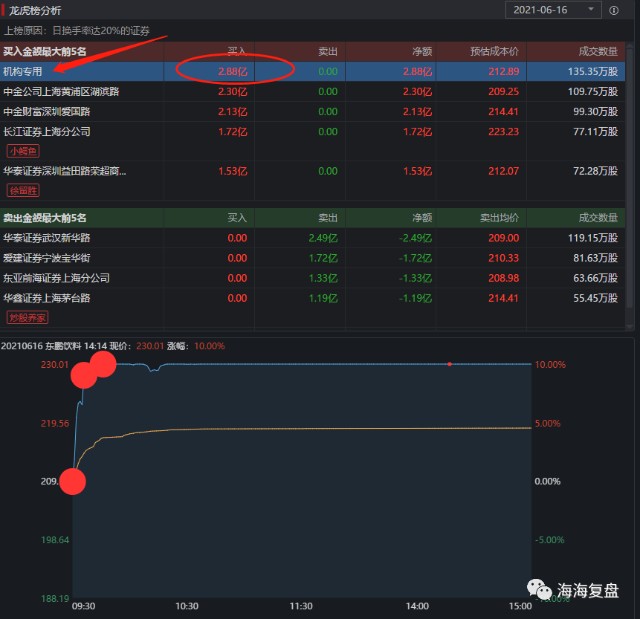Click 买入金额最大前5名 section header
This screenshot has height=619, width=640.
[45, 51]
